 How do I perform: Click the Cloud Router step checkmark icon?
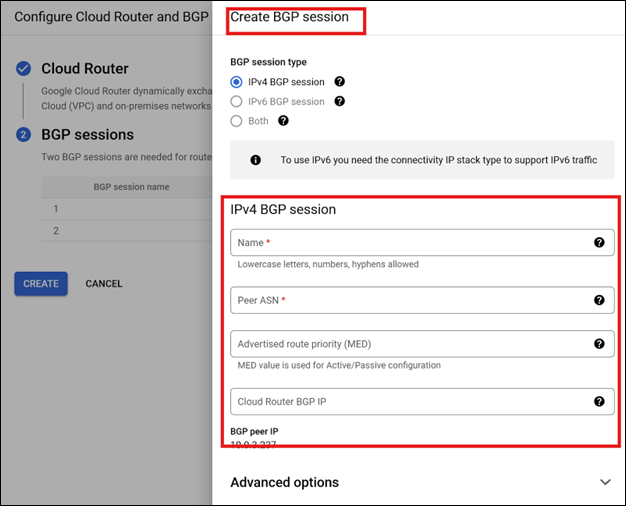click(23, 69)
